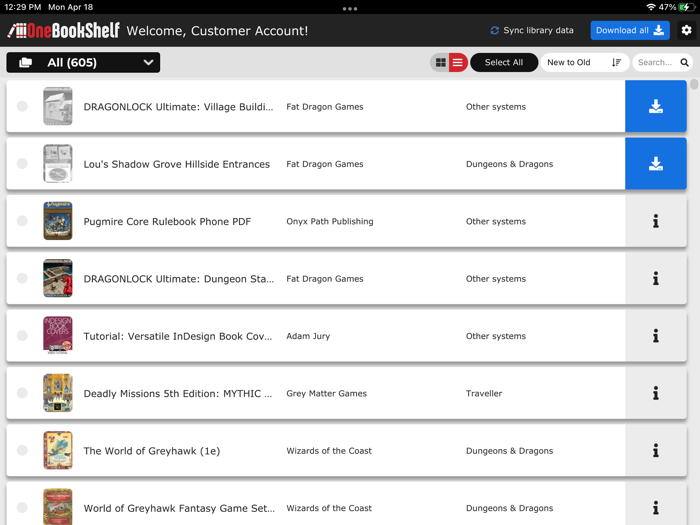Select the Deadly Missions 5th Edition checkbox
This screenshot has width=700, height=525.
pyautogui.click(x=22, y=393)
